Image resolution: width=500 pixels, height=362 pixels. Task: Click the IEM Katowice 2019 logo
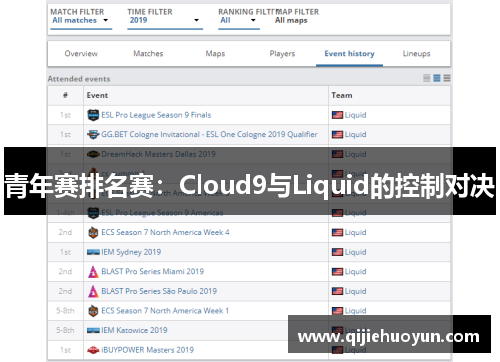click(93, 330)
